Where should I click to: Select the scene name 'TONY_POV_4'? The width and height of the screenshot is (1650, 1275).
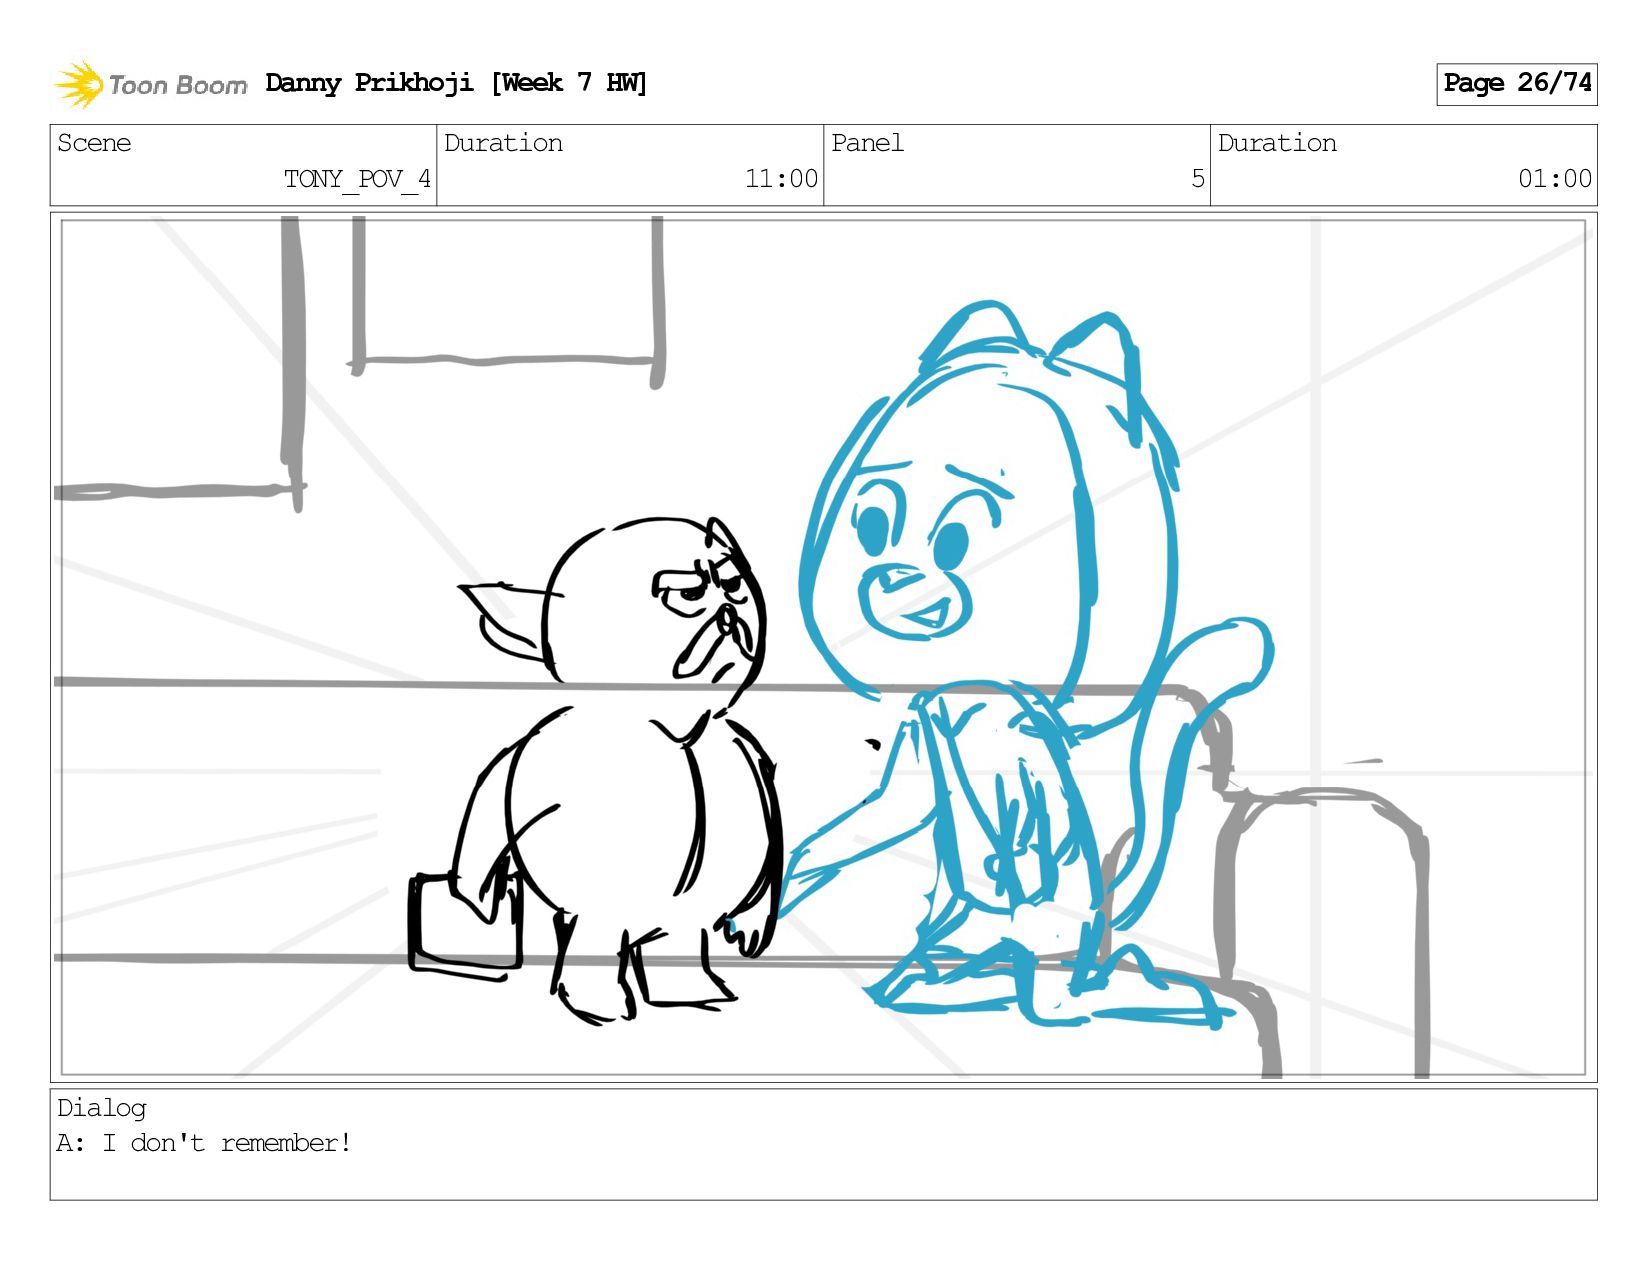click(357, 179)
